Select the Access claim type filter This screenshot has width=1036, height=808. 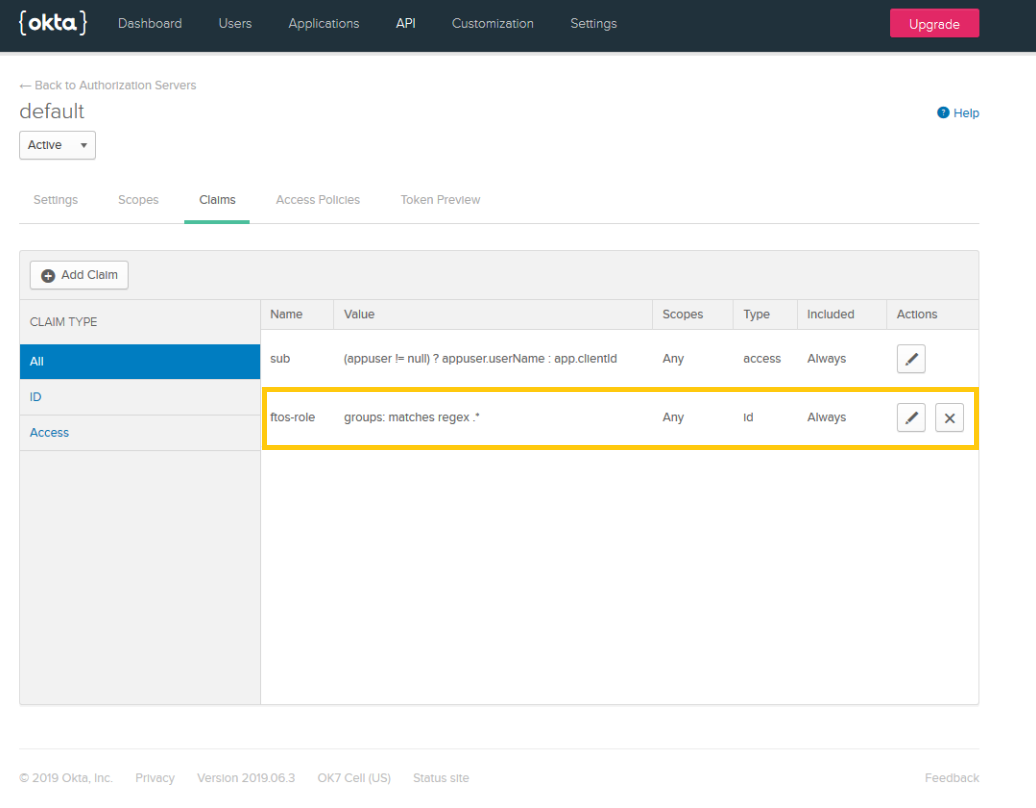pyautogui.click(x=49, y=432)
